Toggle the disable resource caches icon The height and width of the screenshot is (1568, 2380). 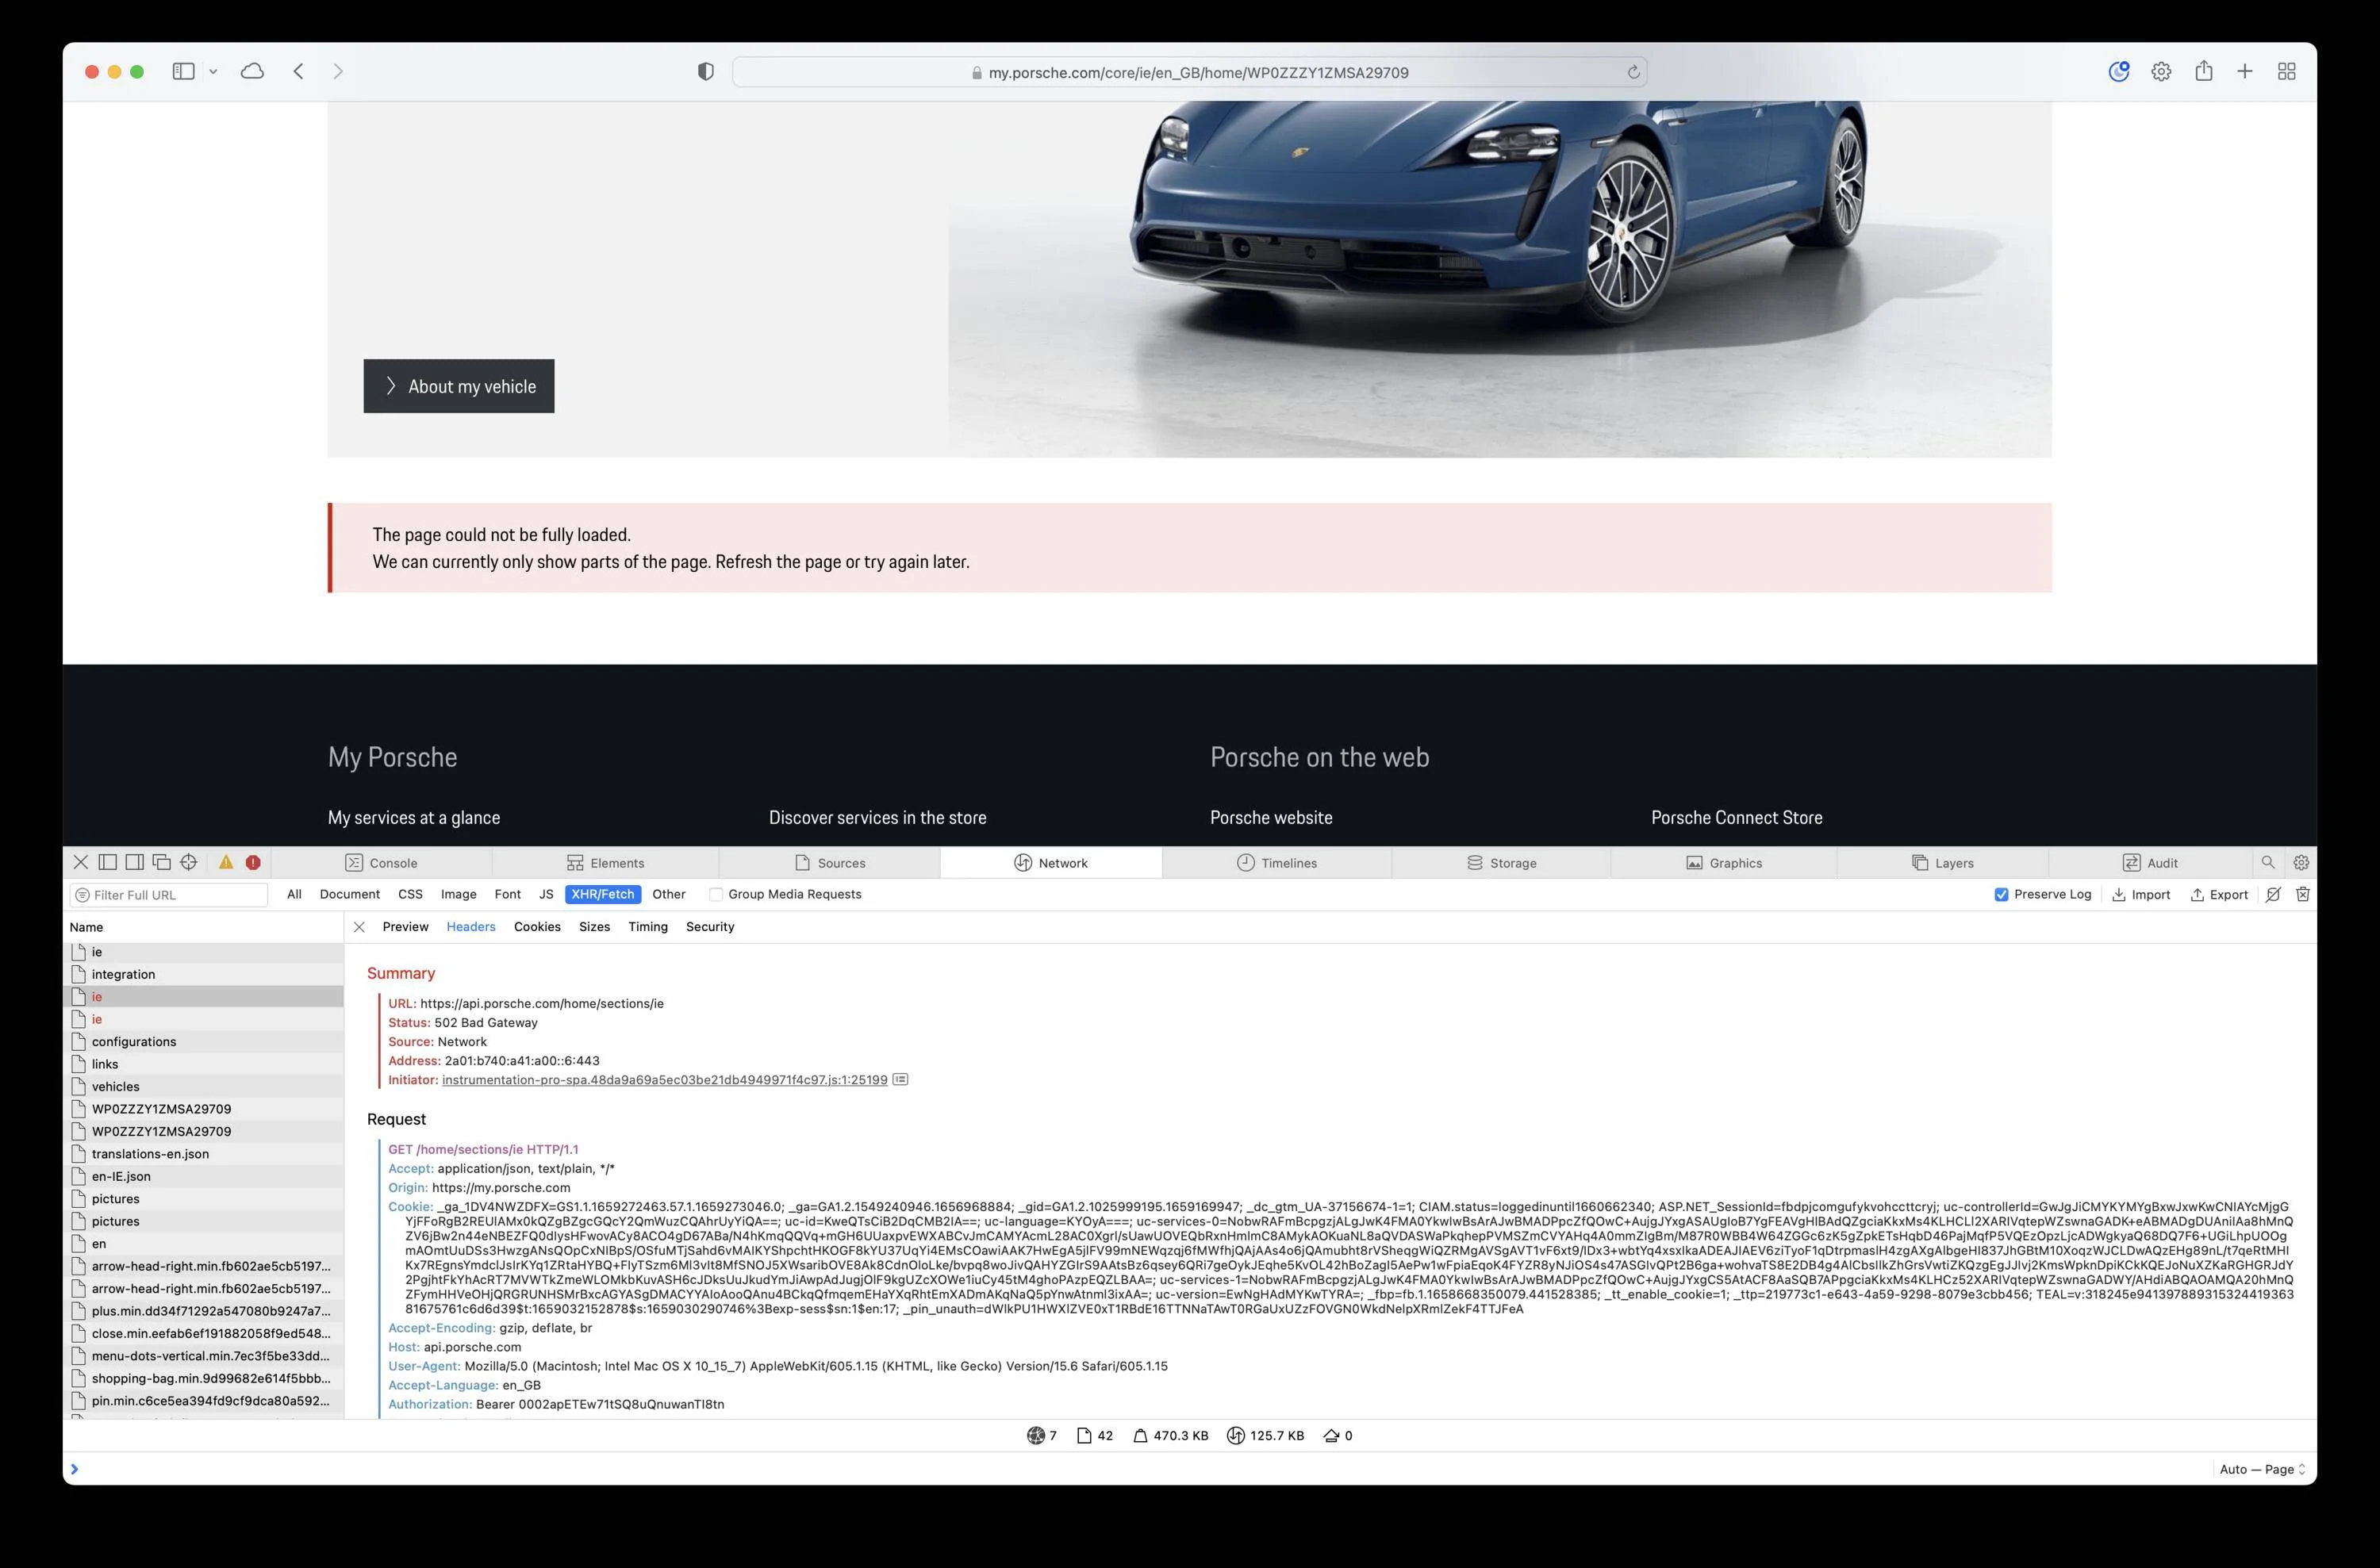[x=2273, y=895]
